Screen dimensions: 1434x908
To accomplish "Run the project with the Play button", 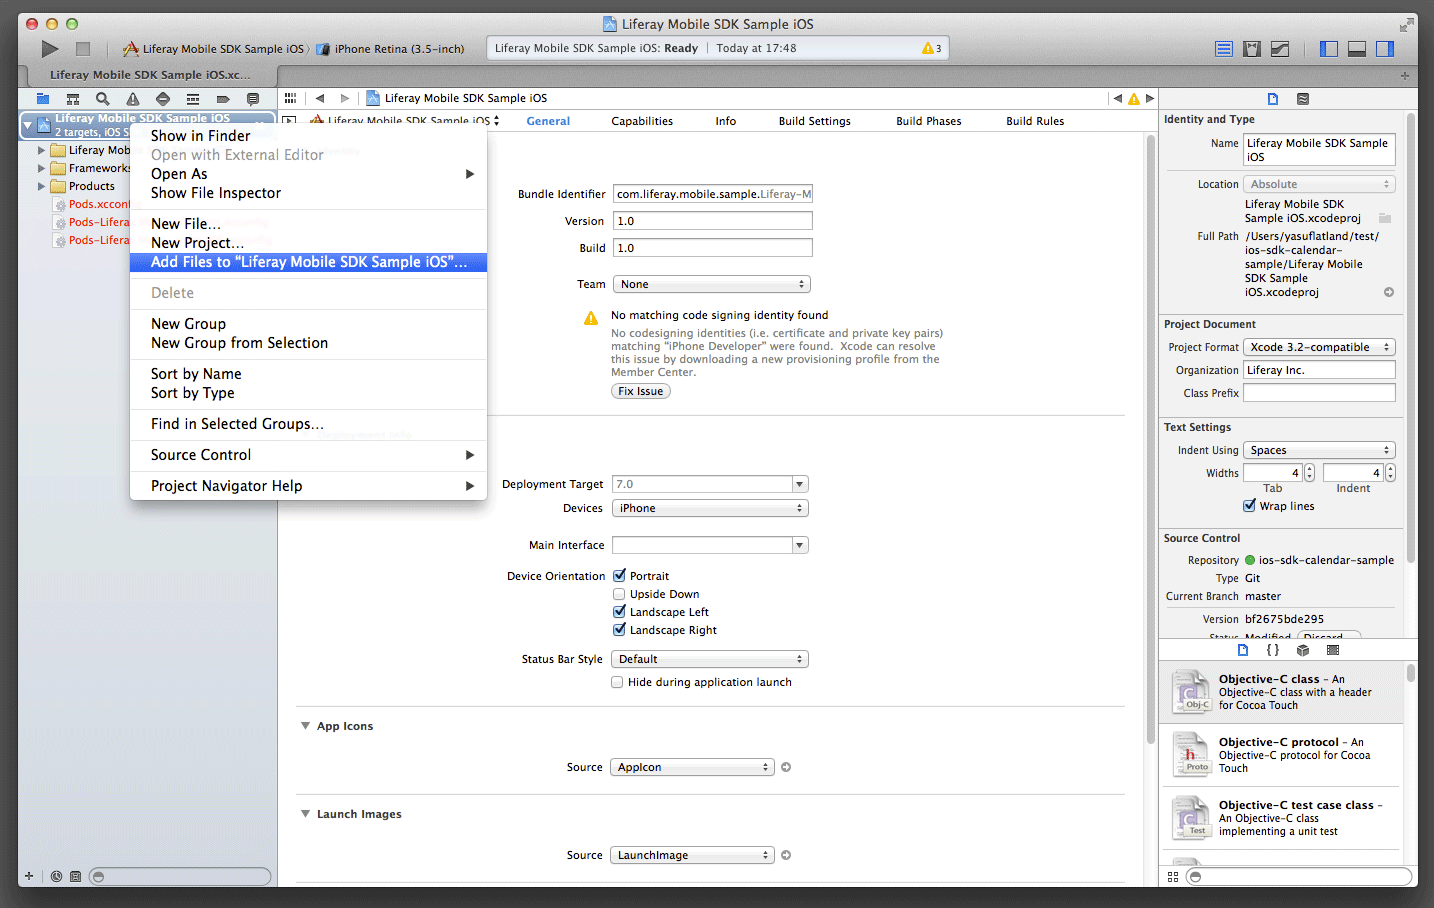I will 49,48.
